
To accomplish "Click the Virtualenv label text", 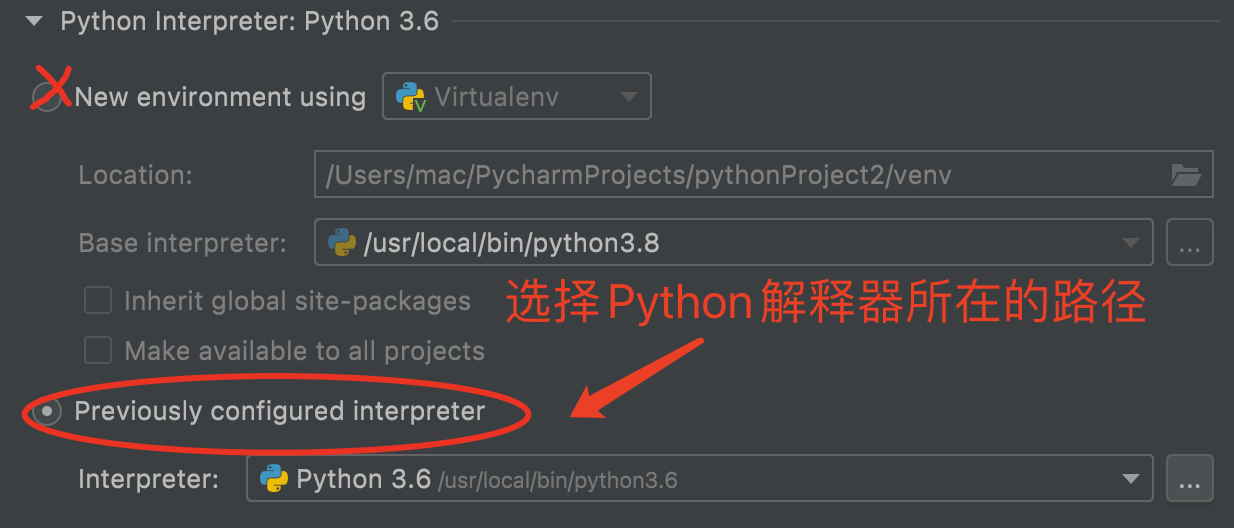I will pyautogui.click(x=497, y=97).
